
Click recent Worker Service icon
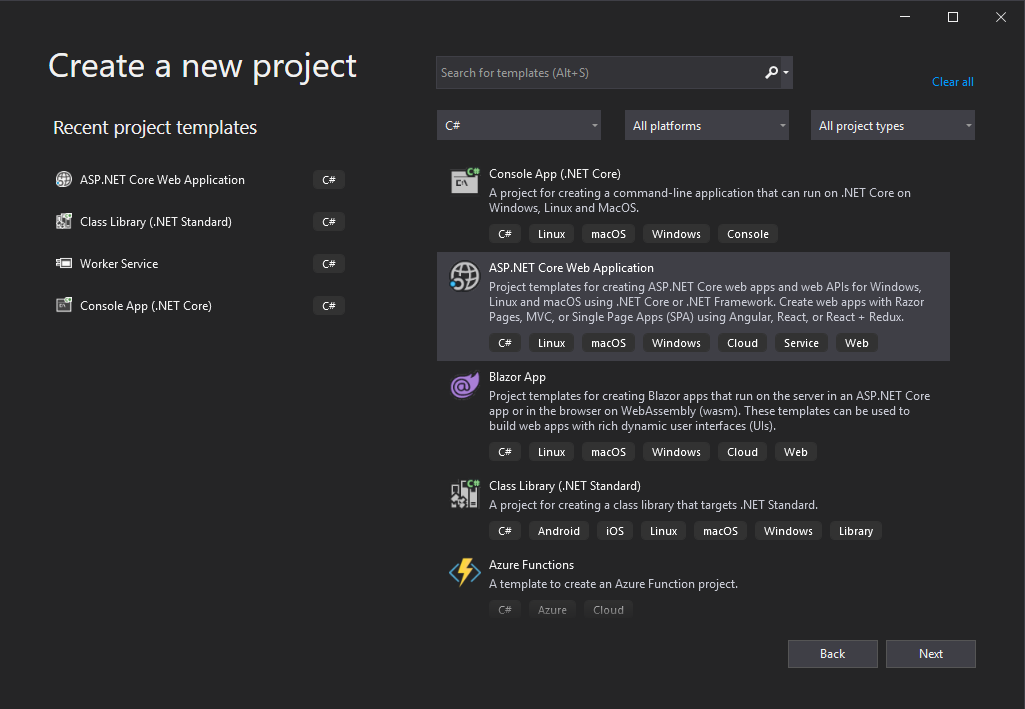64,264
